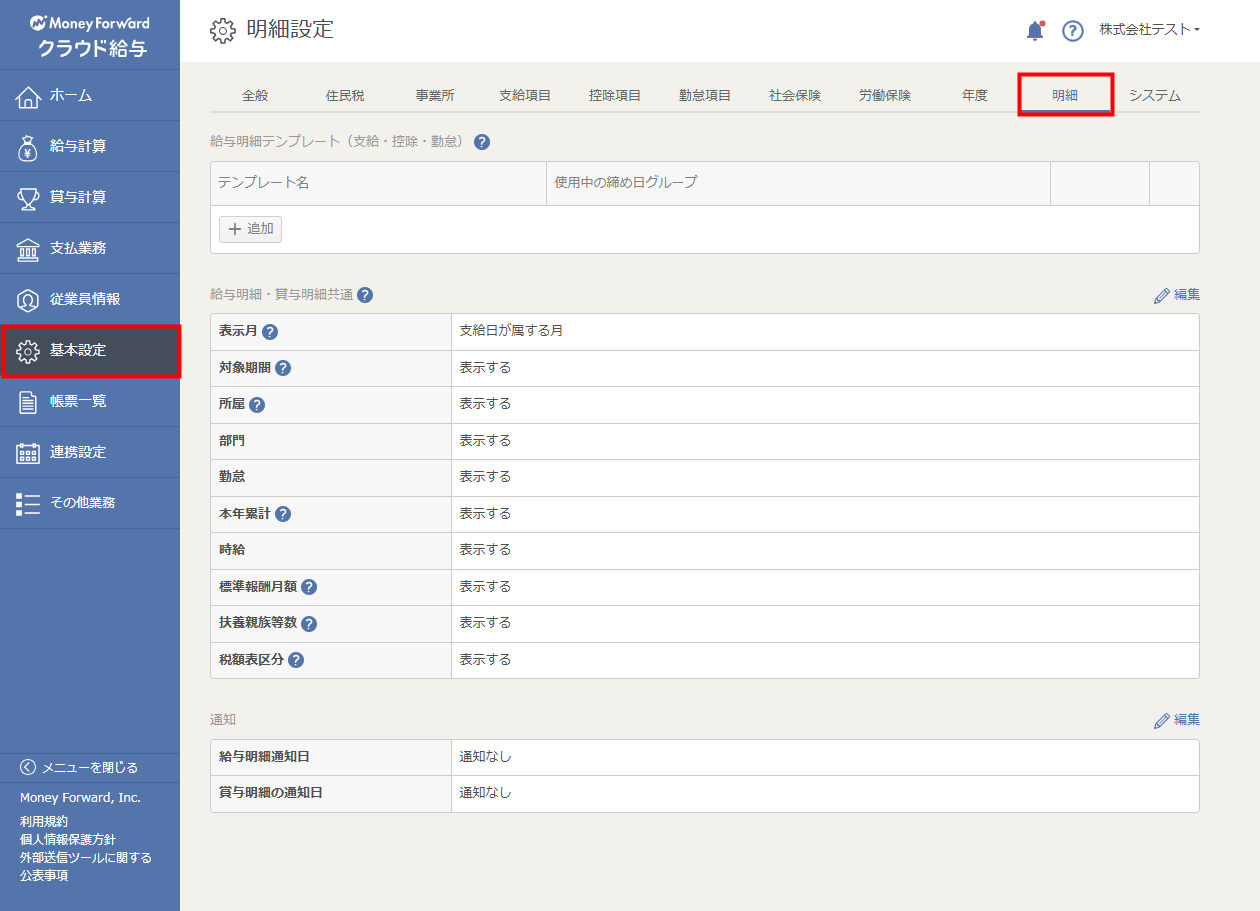1260x911 pixels.
Task: Click the help icon beside 標準報酬月額
Action: coord(309,587)
